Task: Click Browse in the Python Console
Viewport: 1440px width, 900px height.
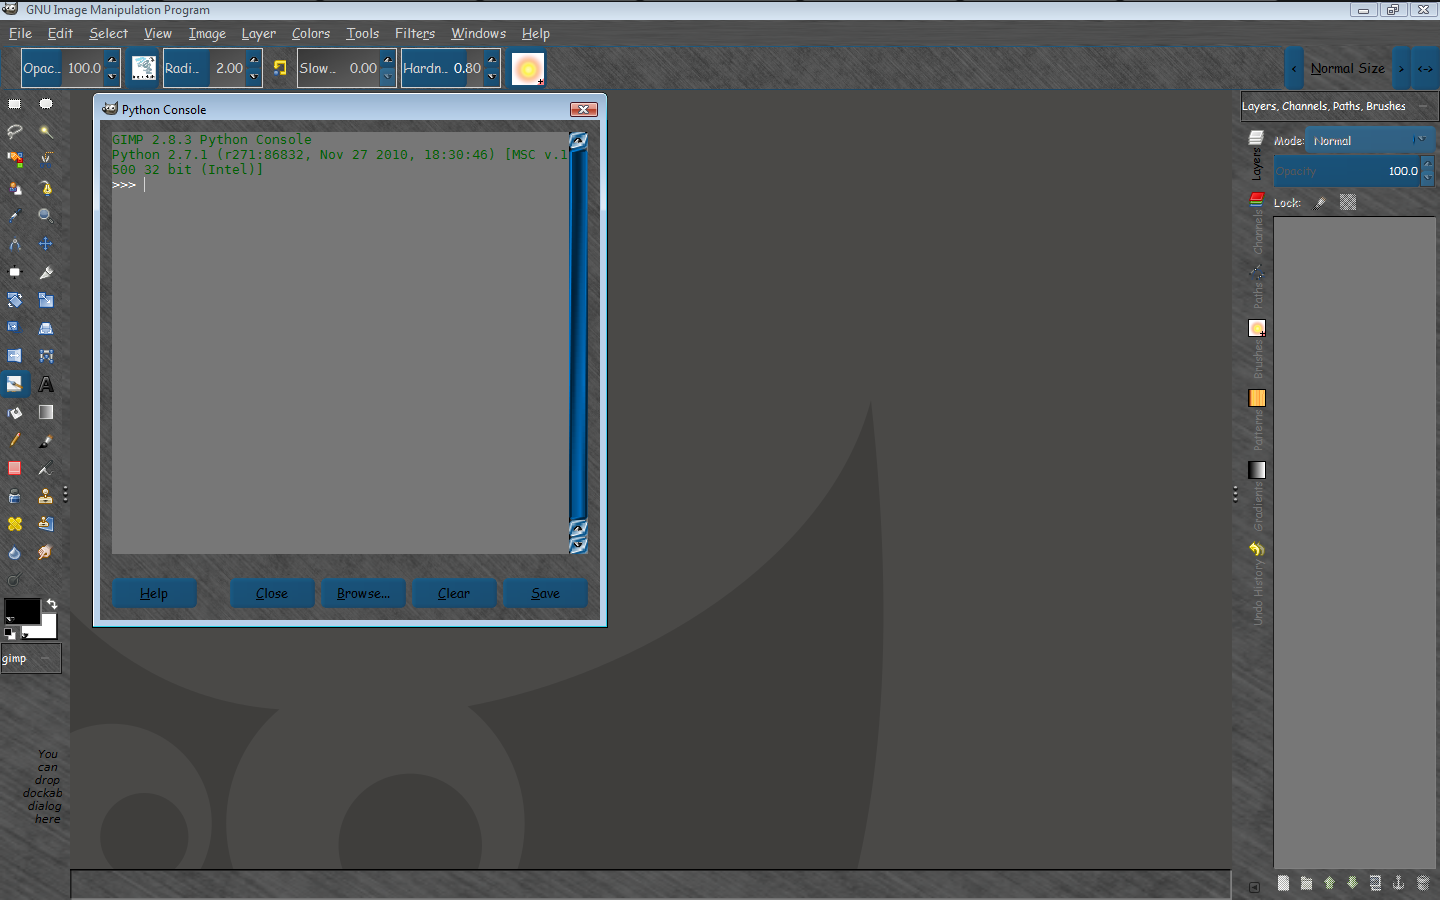Action: pyautogui.click(x=363, y=593)
